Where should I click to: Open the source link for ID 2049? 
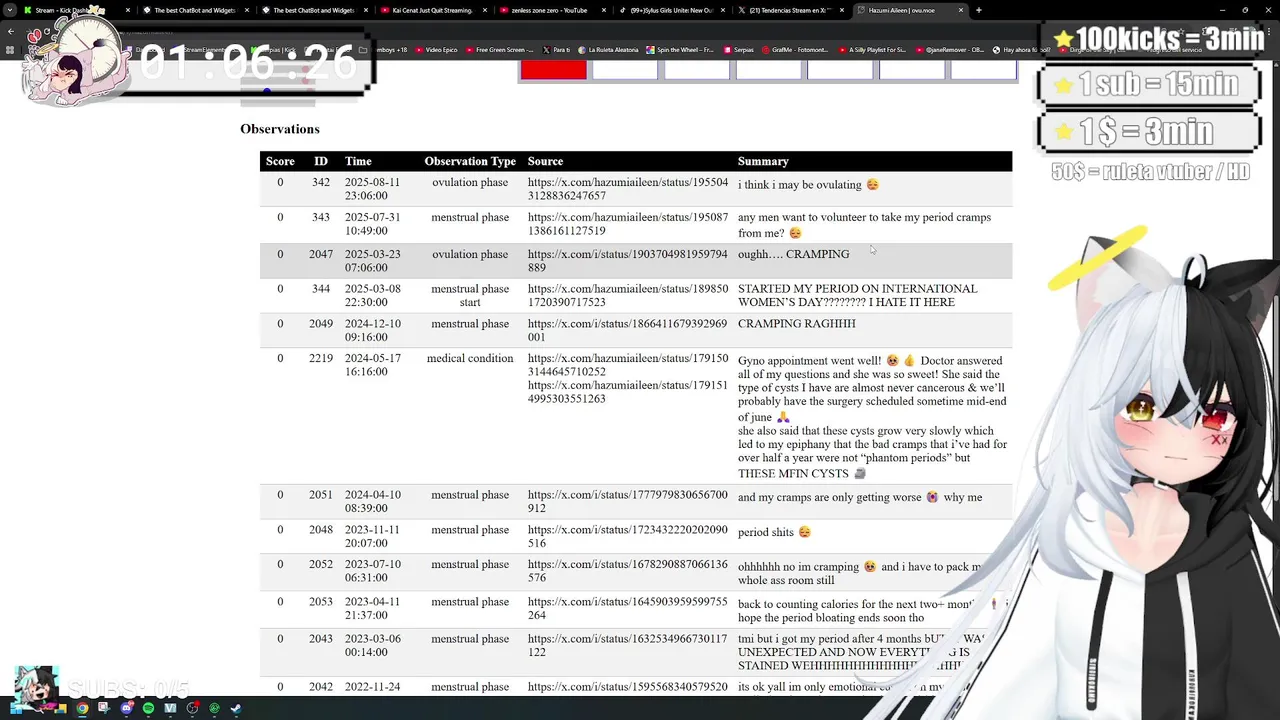click(628, 330)
